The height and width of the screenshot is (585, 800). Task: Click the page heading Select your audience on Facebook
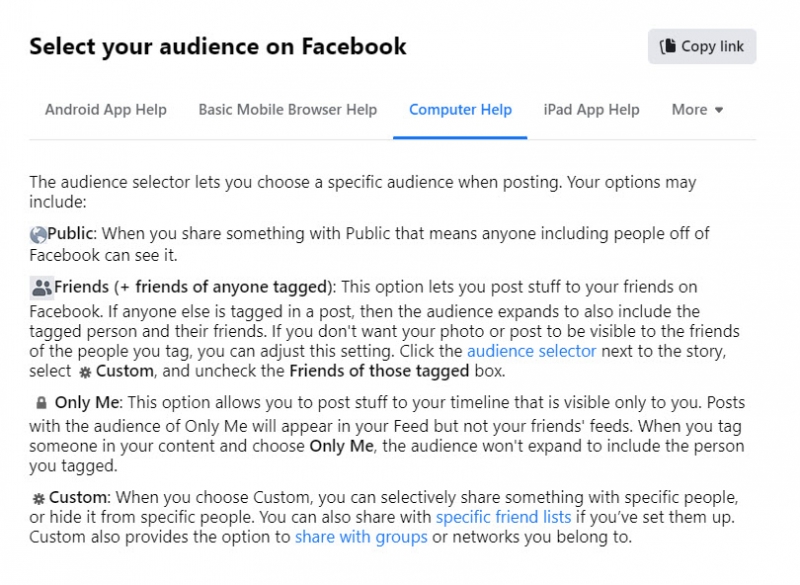[218, 46]
